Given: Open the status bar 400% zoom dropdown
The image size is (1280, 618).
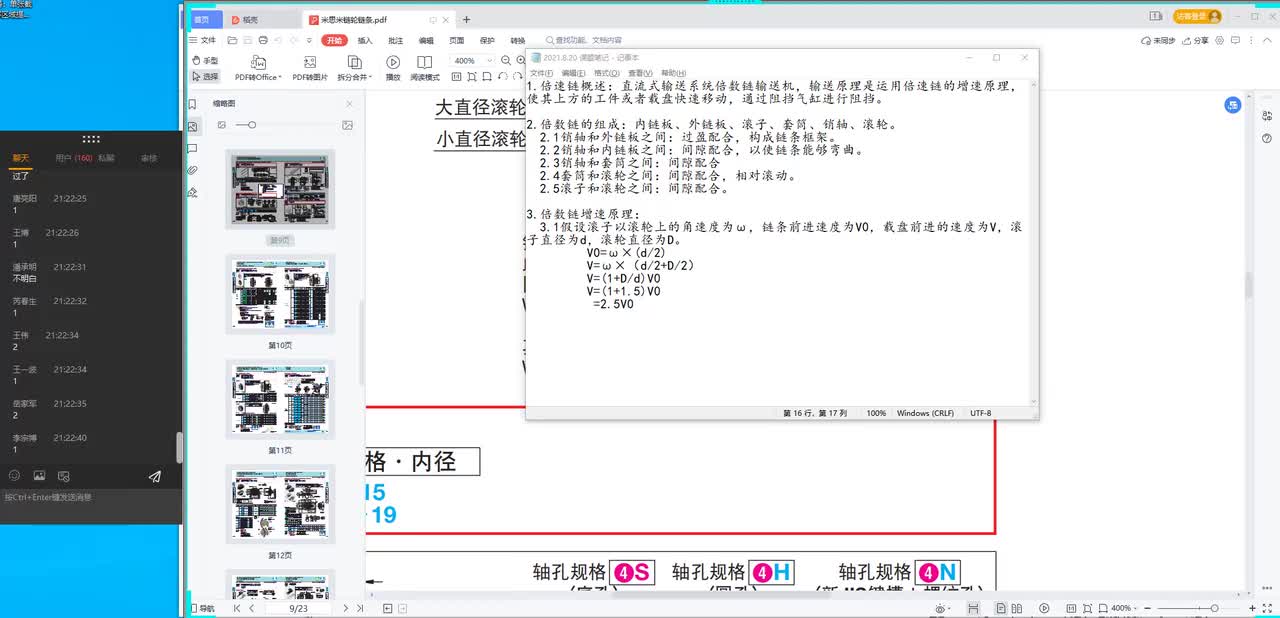Looking at the screenshot, I should (x=1123, y=608).
